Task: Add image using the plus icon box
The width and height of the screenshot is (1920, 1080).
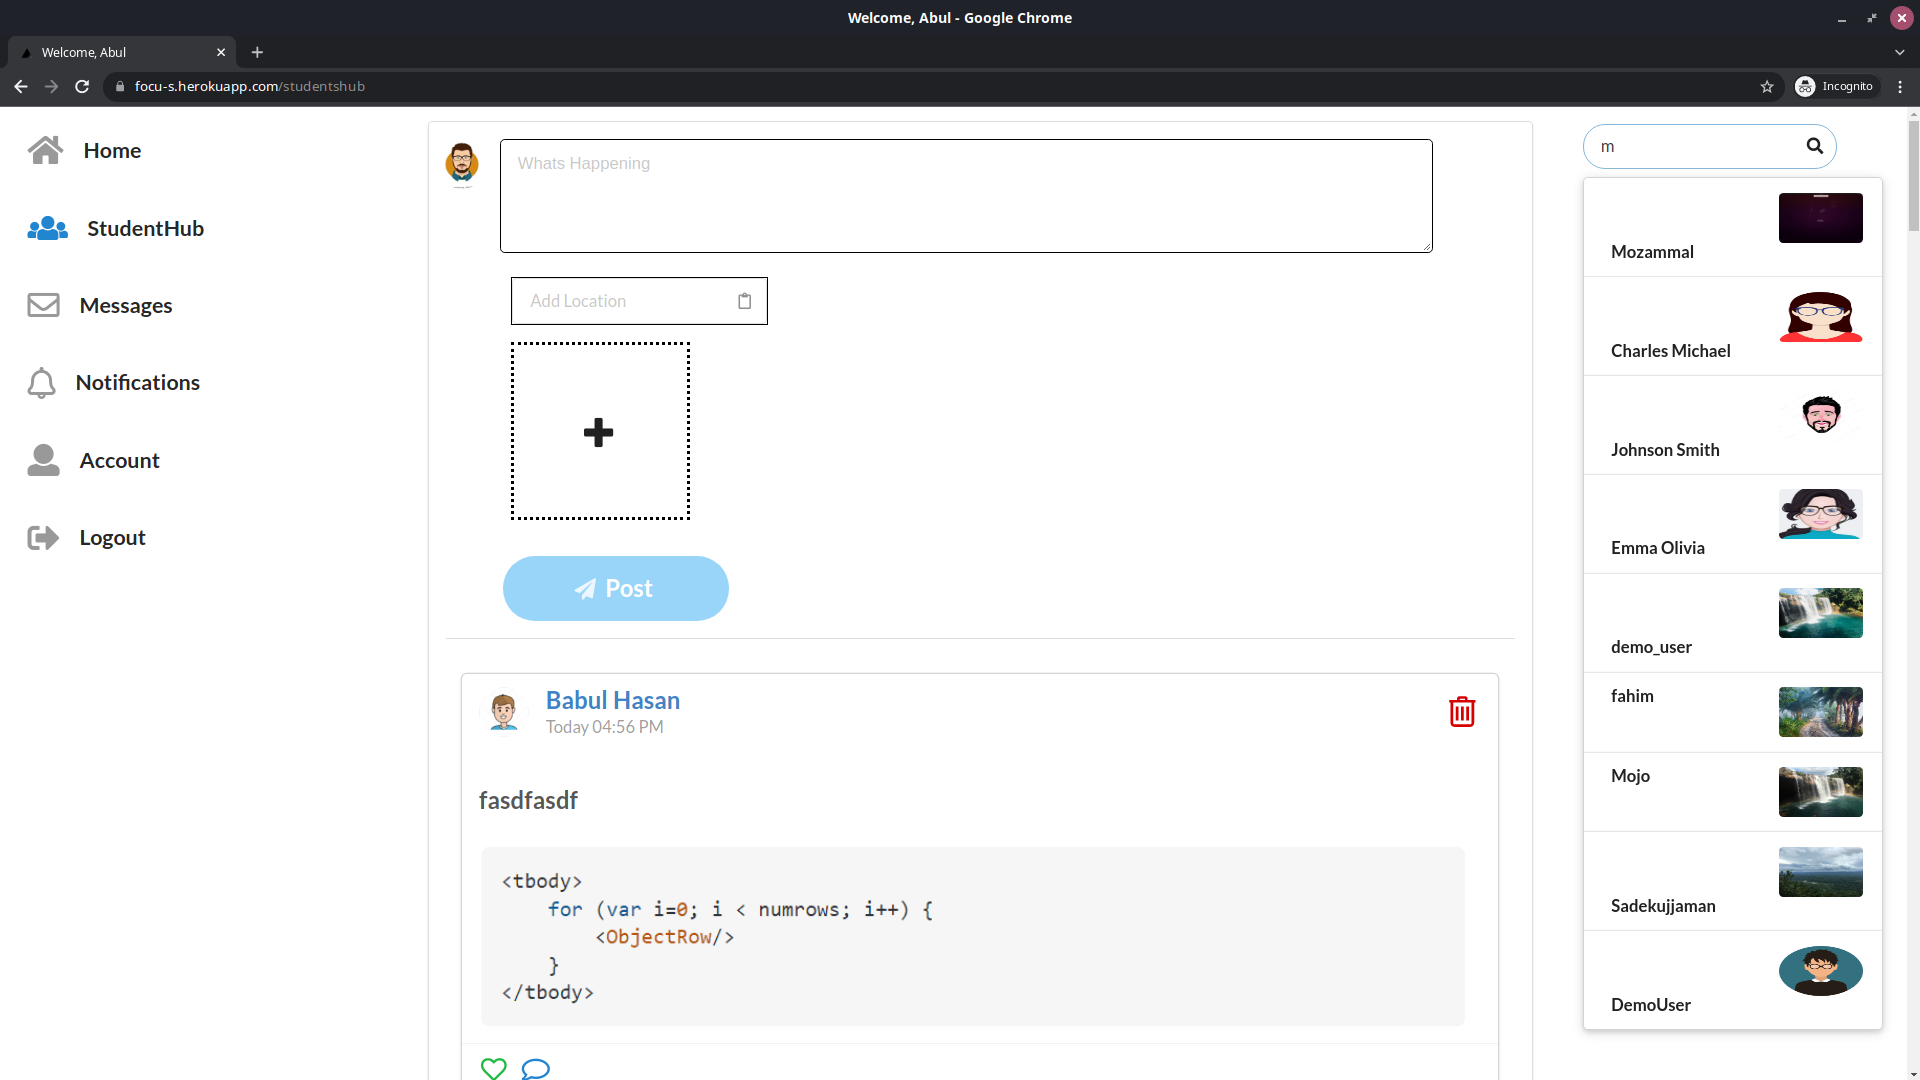Action: pyautogui.click(x=599, y=431)
